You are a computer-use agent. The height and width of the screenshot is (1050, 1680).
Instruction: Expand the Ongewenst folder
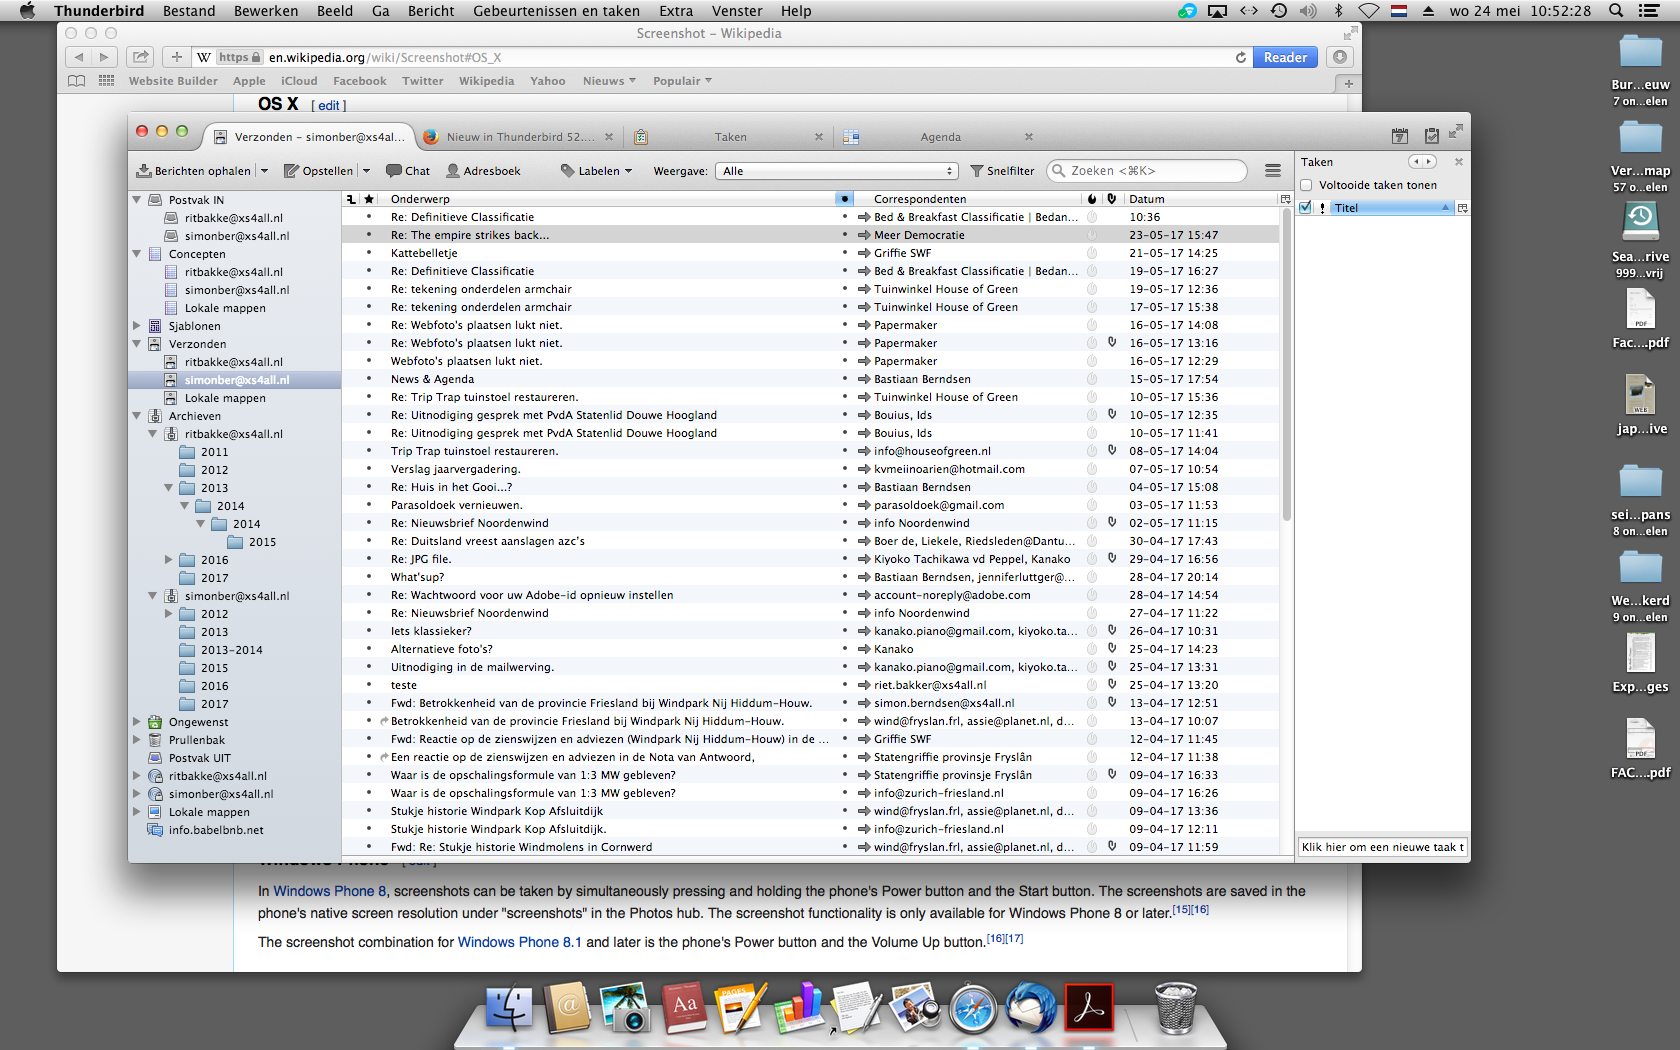point(137,722)
